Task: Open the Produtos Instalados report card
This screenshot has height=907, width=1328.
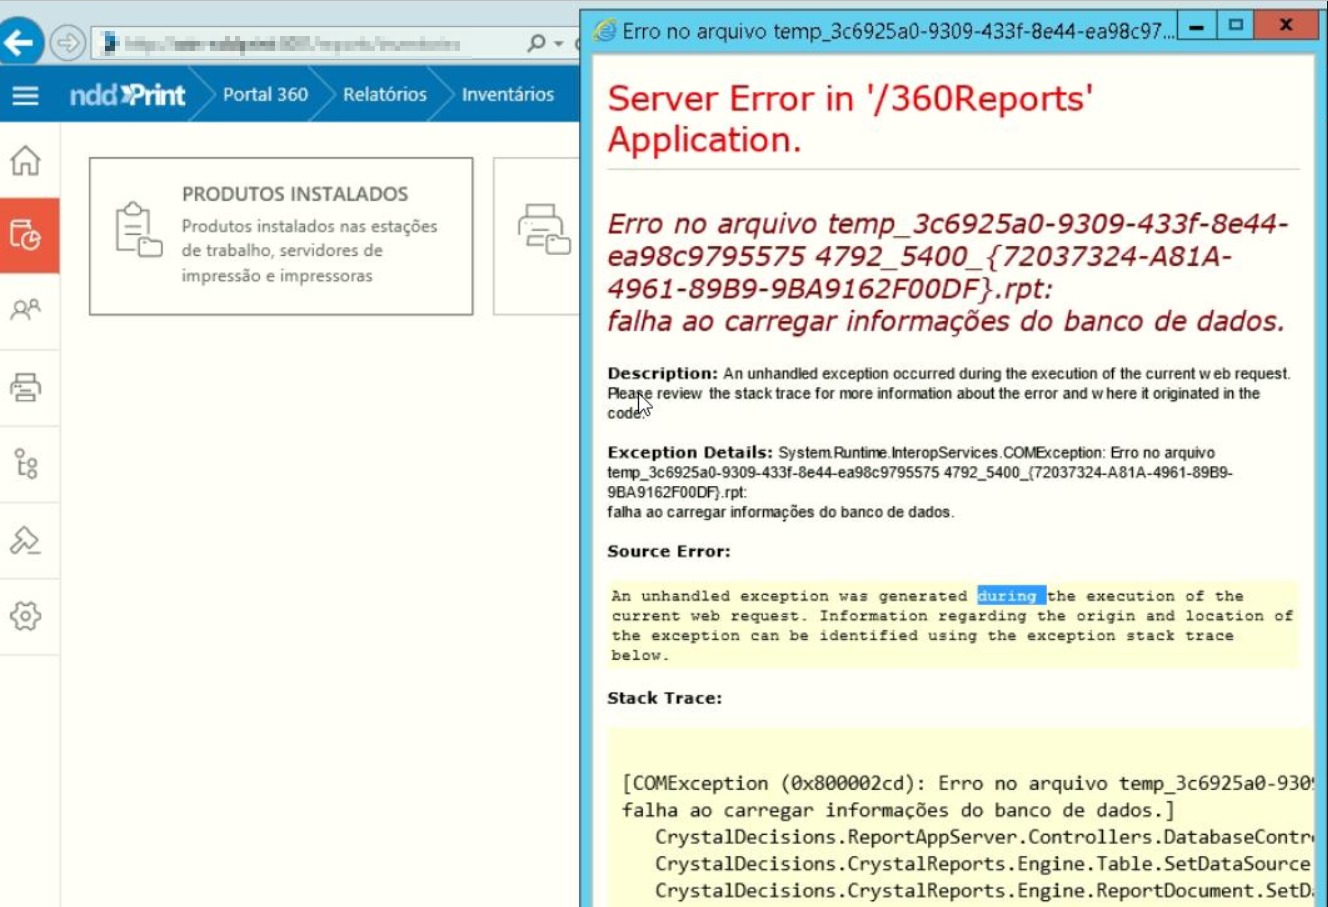Action: 280,235
